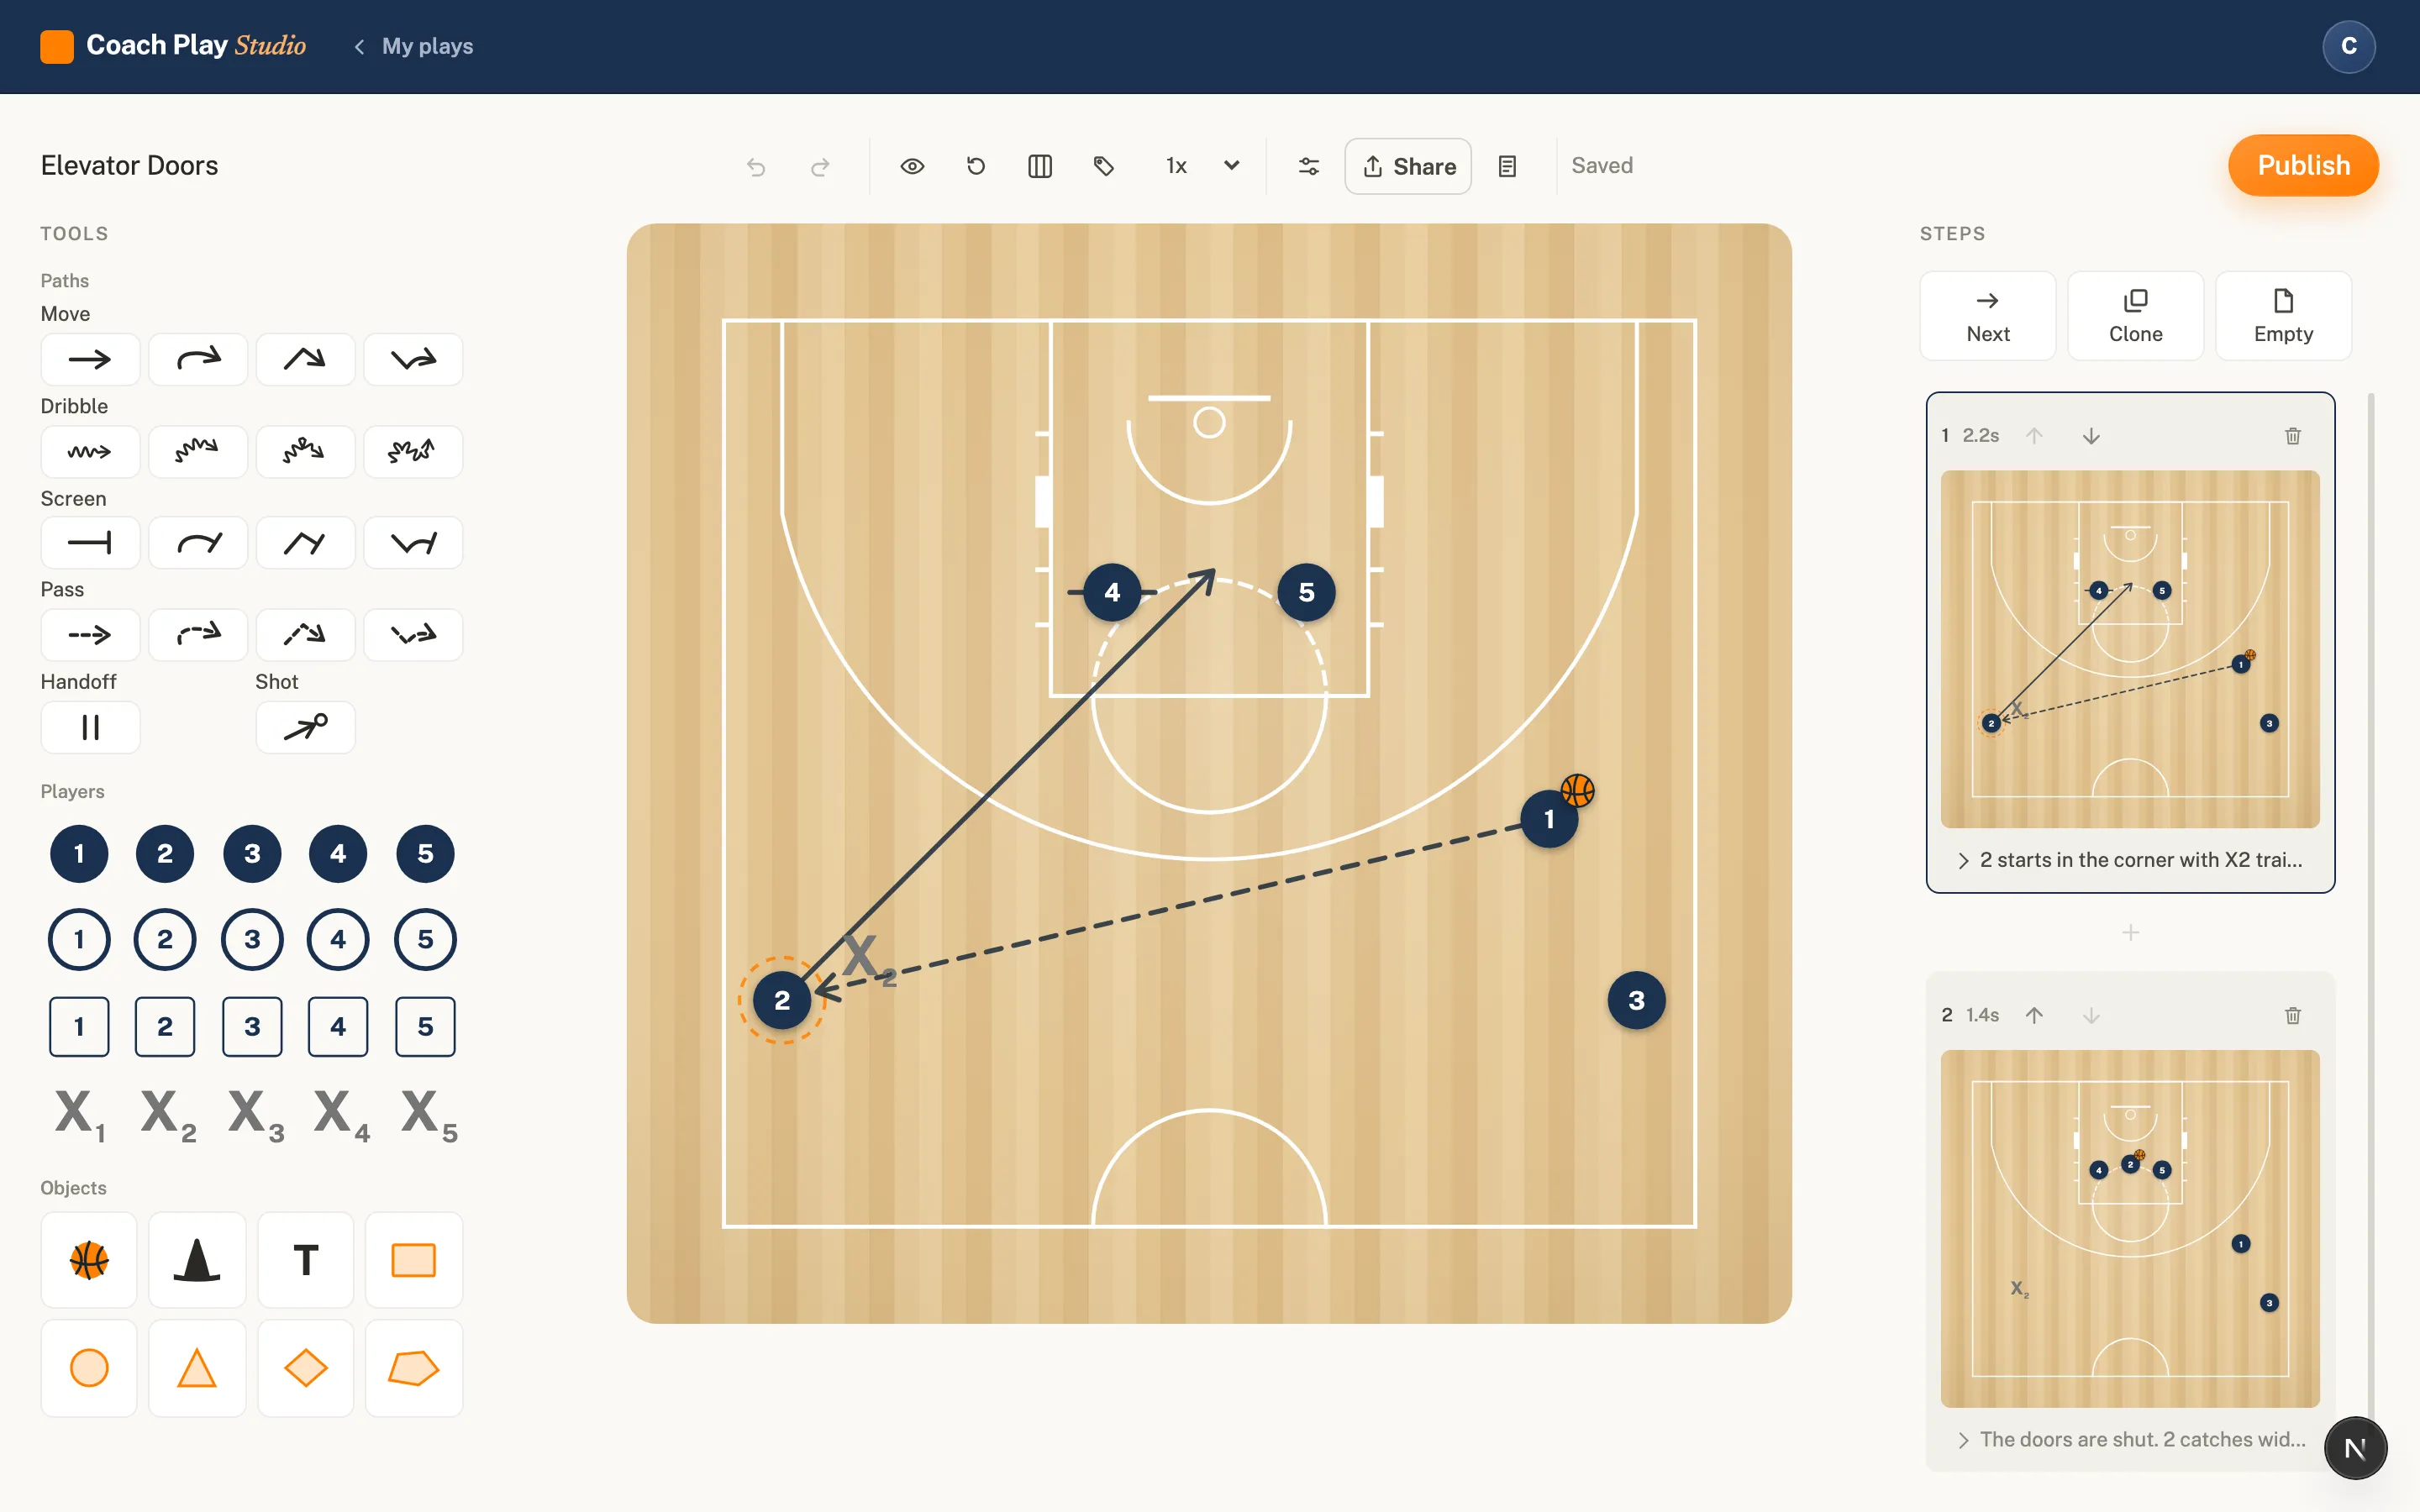Pick the cone object

(197, 1260)
